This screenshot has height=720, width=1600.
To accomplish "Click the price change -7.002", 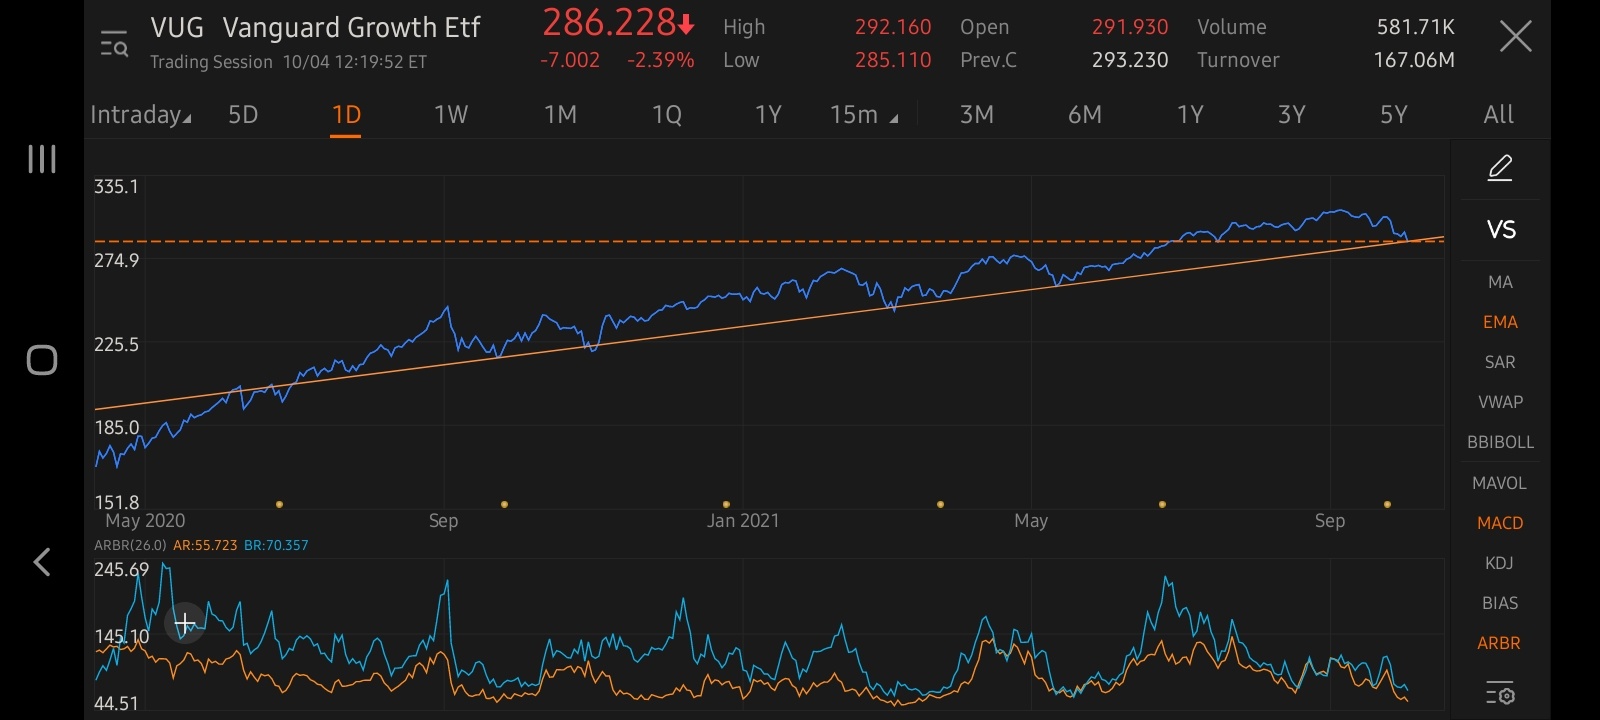I will tap(570, 60).
